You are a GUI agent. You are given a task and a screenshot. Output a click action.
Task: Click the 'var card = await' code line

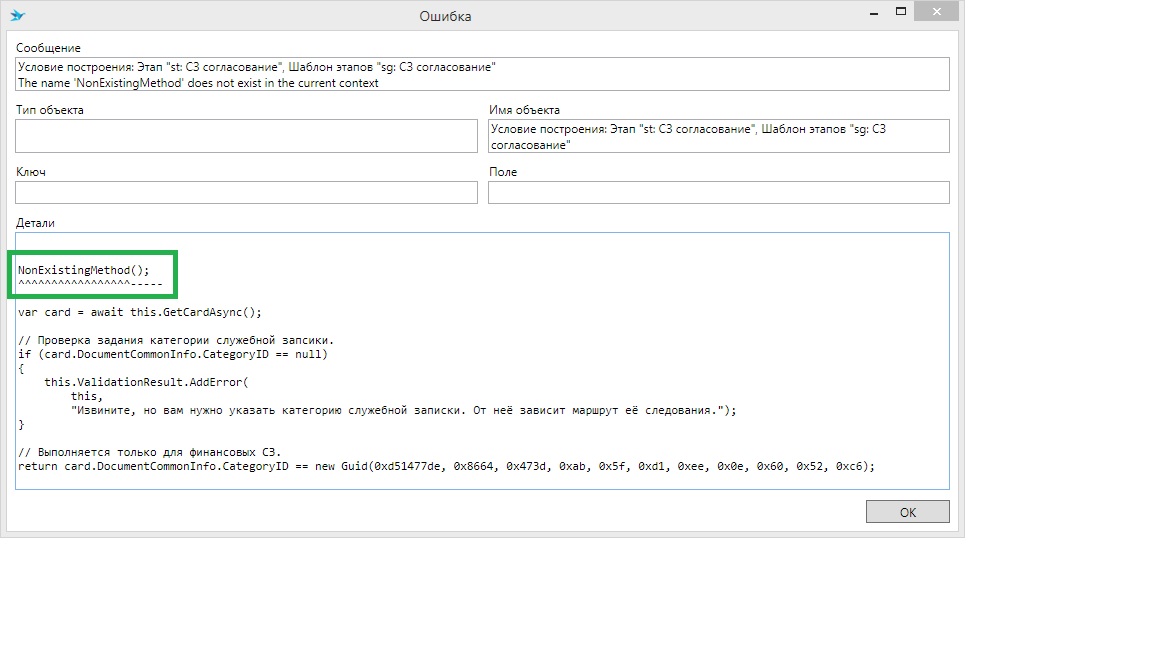click(x=139, y=312)
